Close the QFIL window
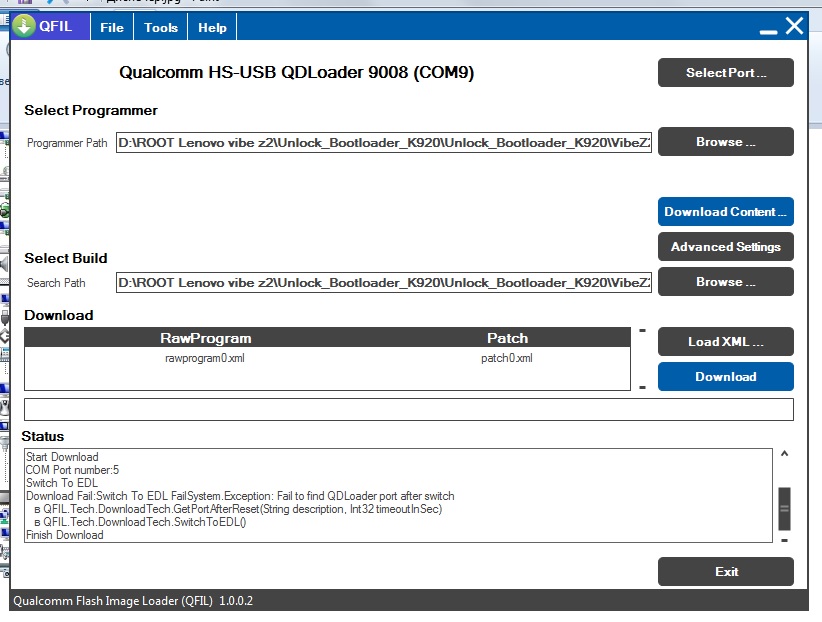The image size is (822, 622). click(x=794, y=25)
